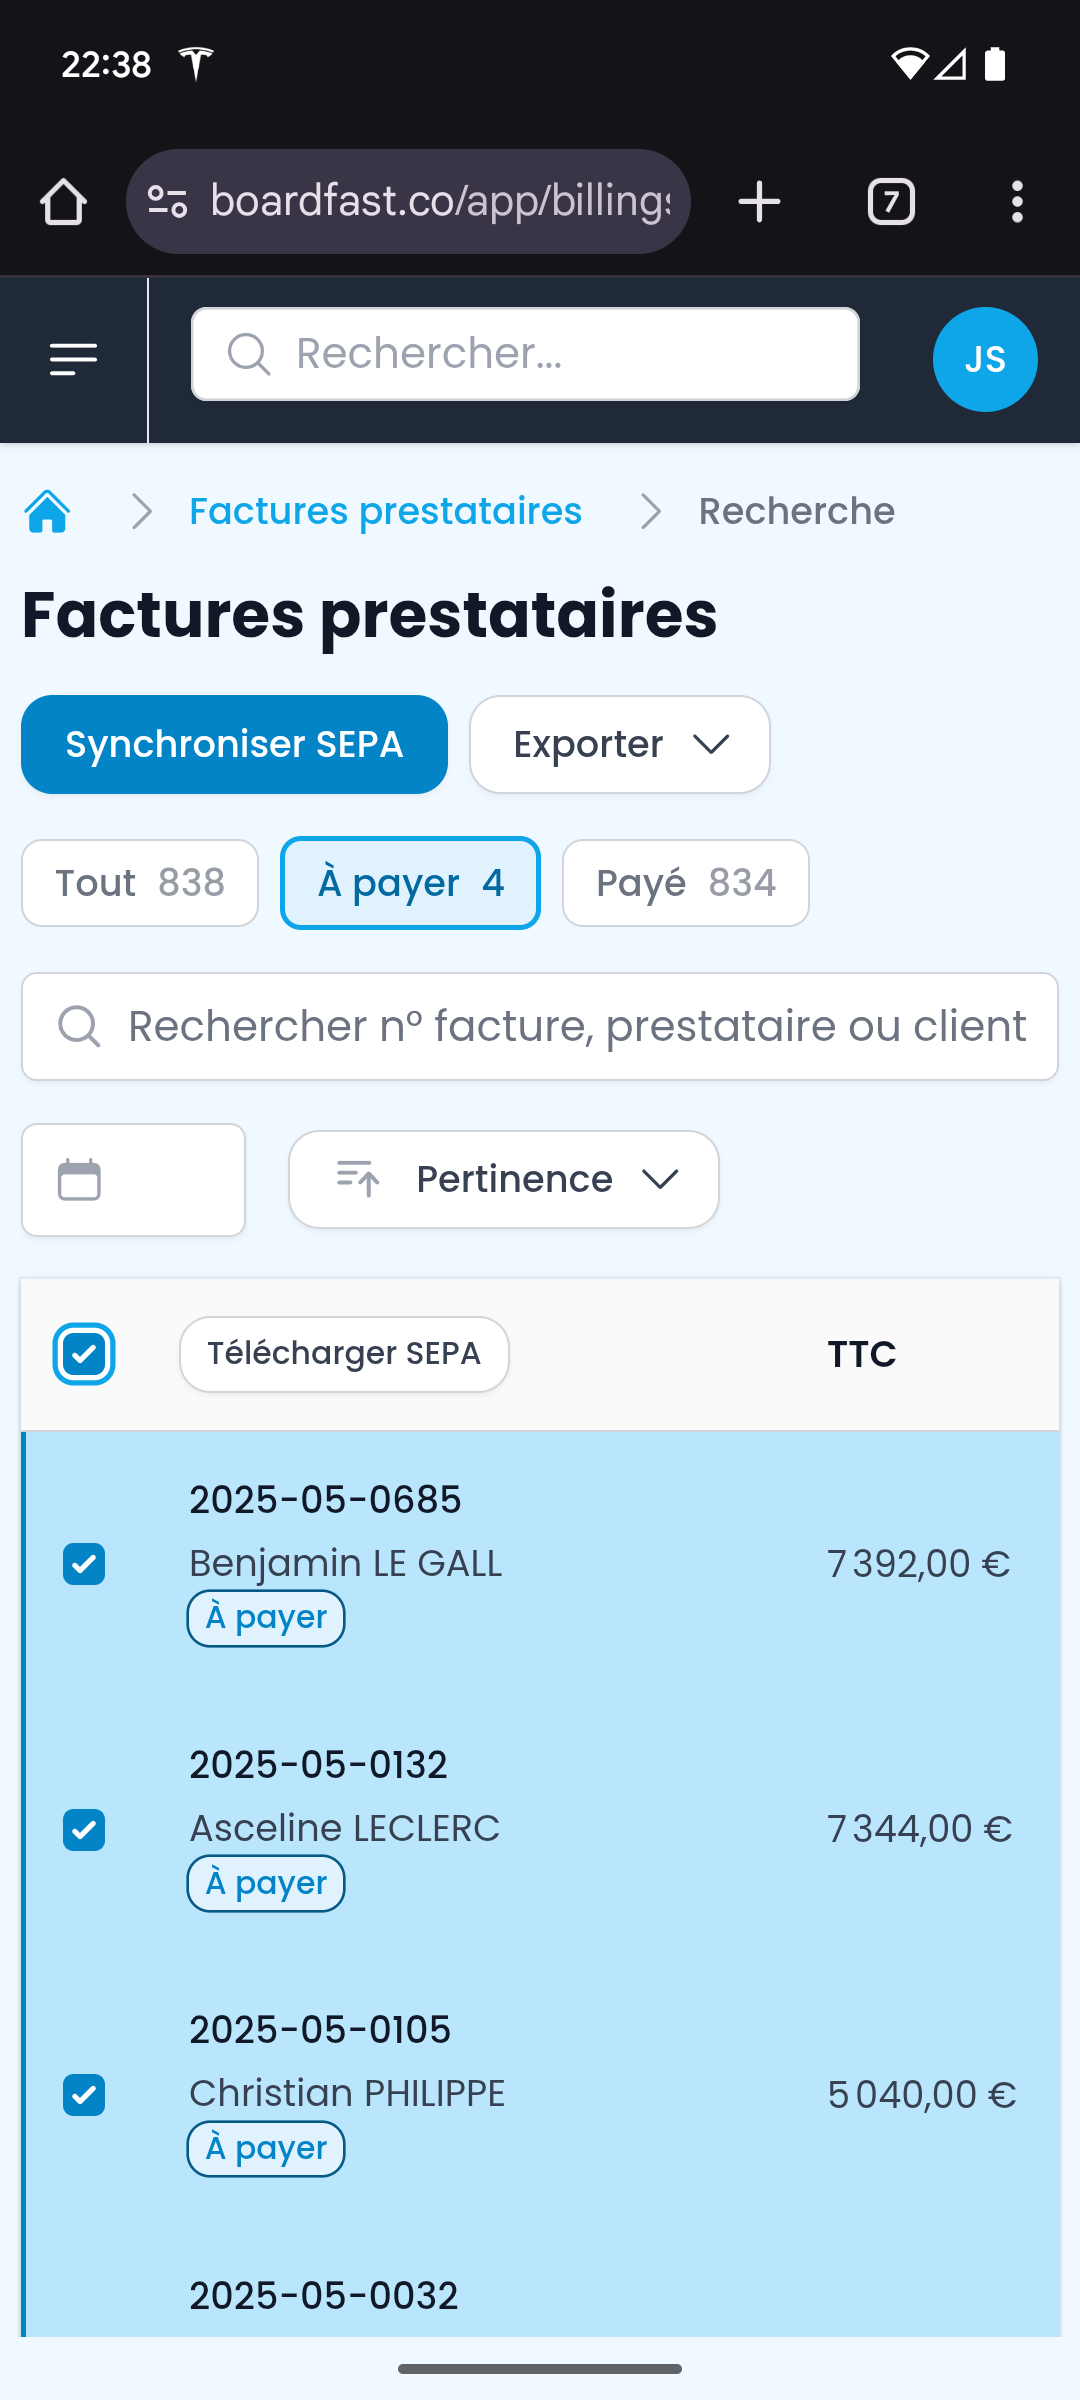The image size is (1080, 2400).
Task: Open the browser three-dot overflow menu
Action: pos(1017,202)
